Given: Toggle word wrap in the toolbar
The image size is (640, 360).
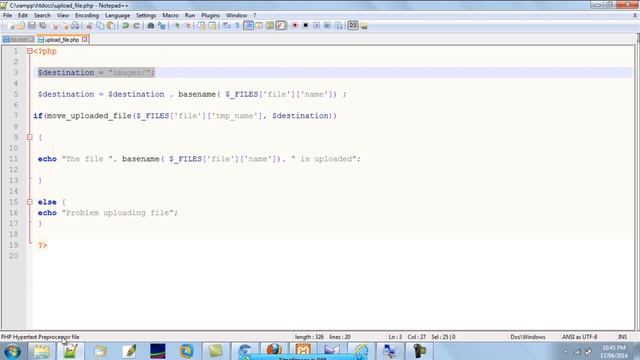Looking at the screenshot, I should point(227,26).
